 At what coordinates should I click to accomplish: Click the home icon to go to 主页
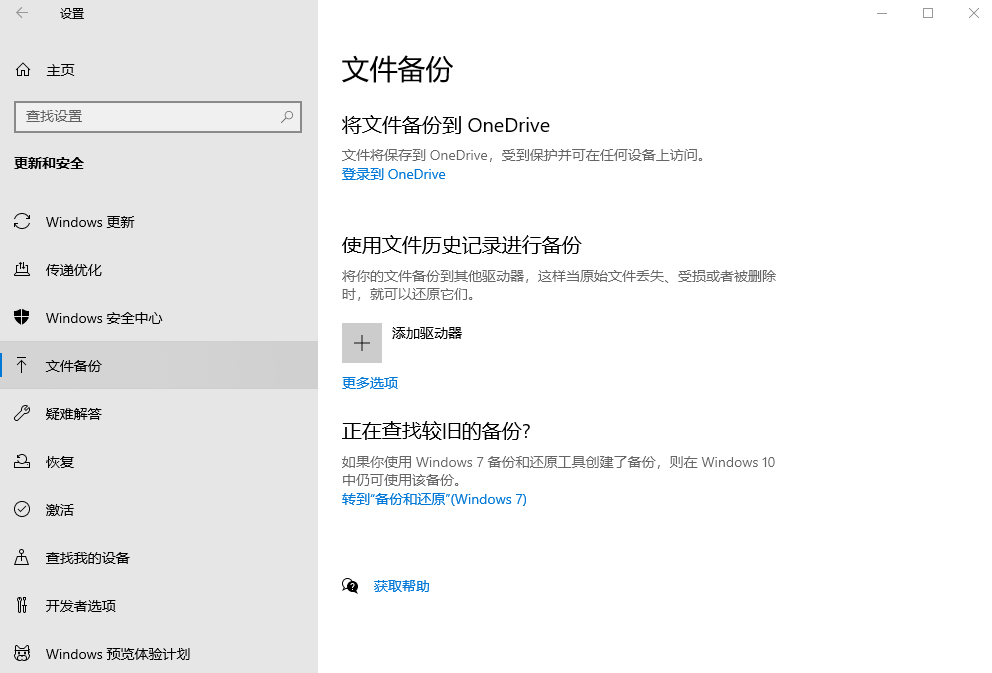21,69
